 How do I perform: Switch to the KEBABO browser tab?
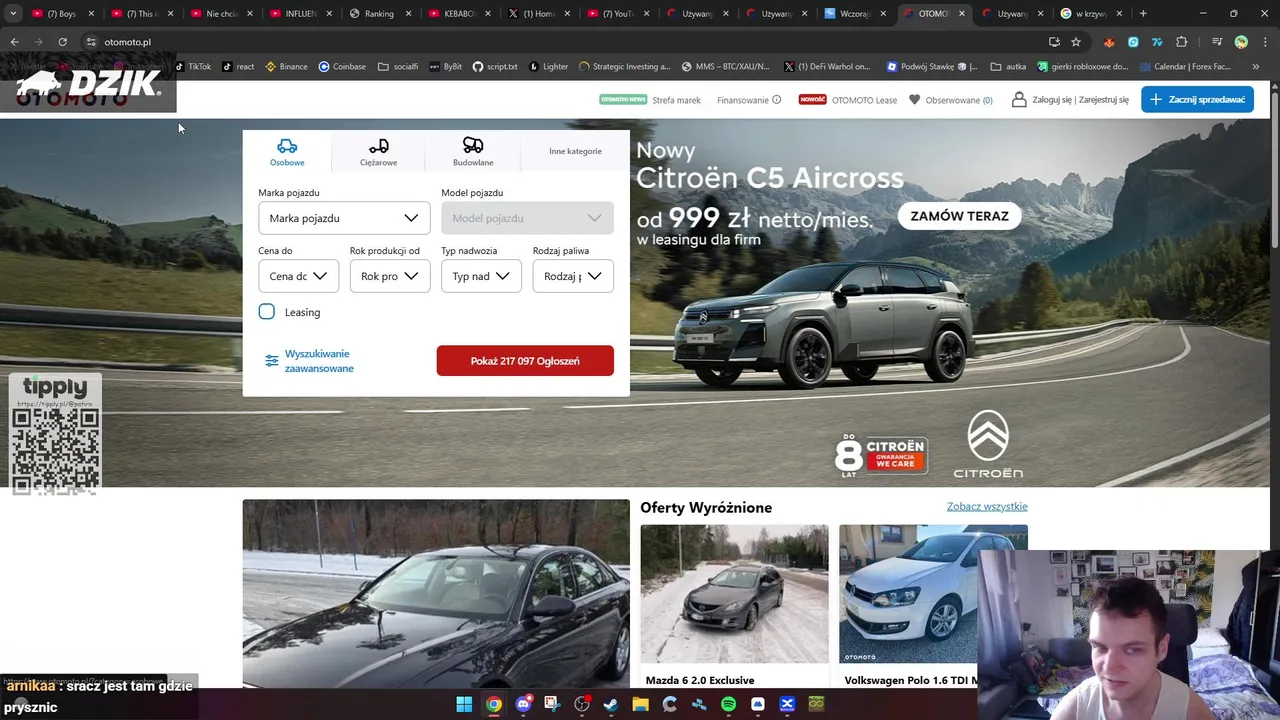pyautogui.click(x=459, y=14)
